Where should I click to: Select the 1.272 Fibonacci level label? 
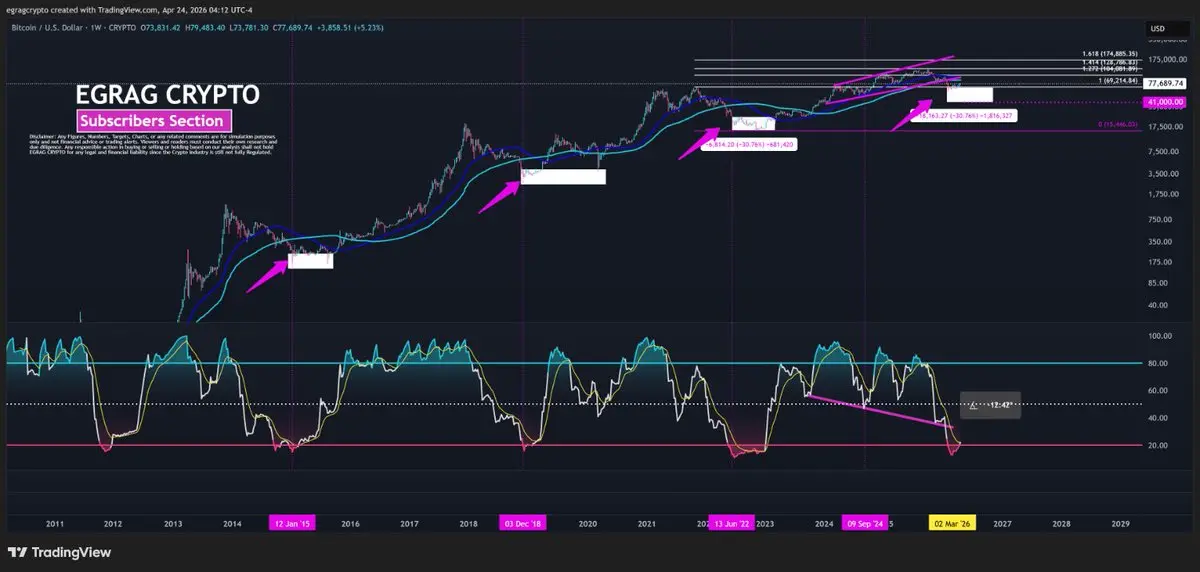coord(1111,68)
